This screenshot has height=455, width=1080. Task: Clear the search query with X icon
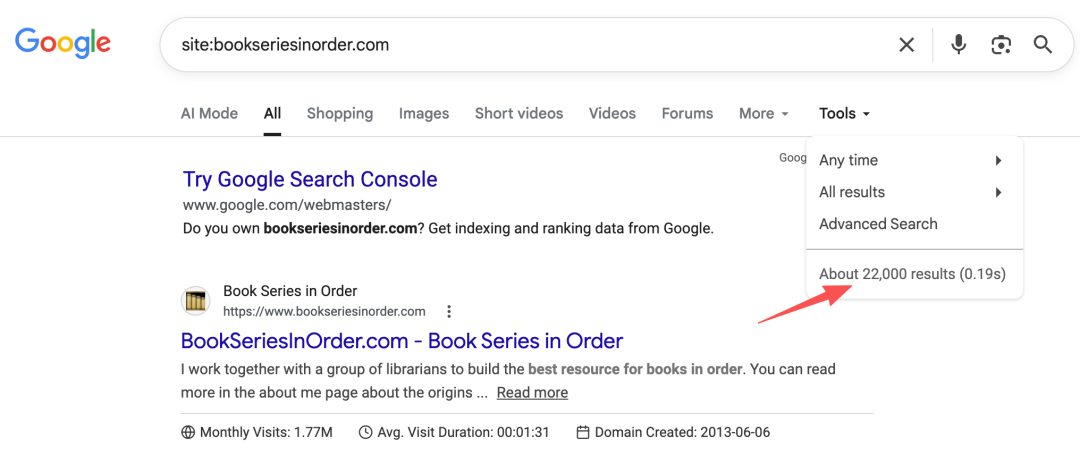click(x=906, y=45)
